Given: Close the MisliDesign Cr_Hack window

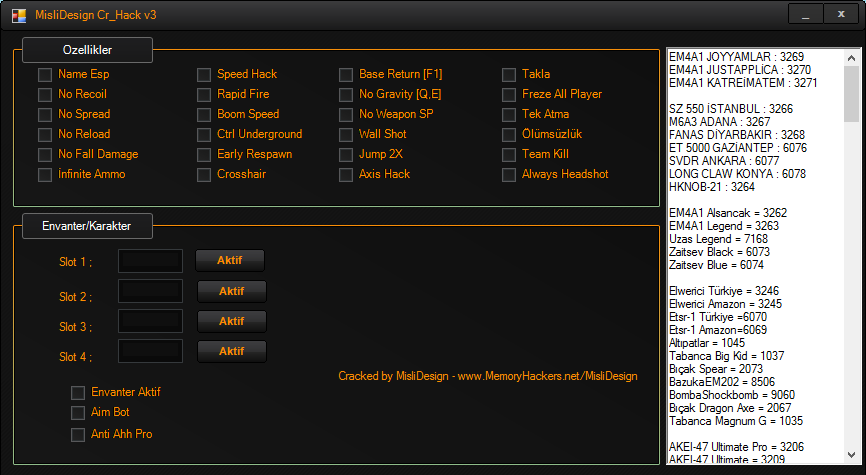Looking at the screenshot, I should point(841,14).
